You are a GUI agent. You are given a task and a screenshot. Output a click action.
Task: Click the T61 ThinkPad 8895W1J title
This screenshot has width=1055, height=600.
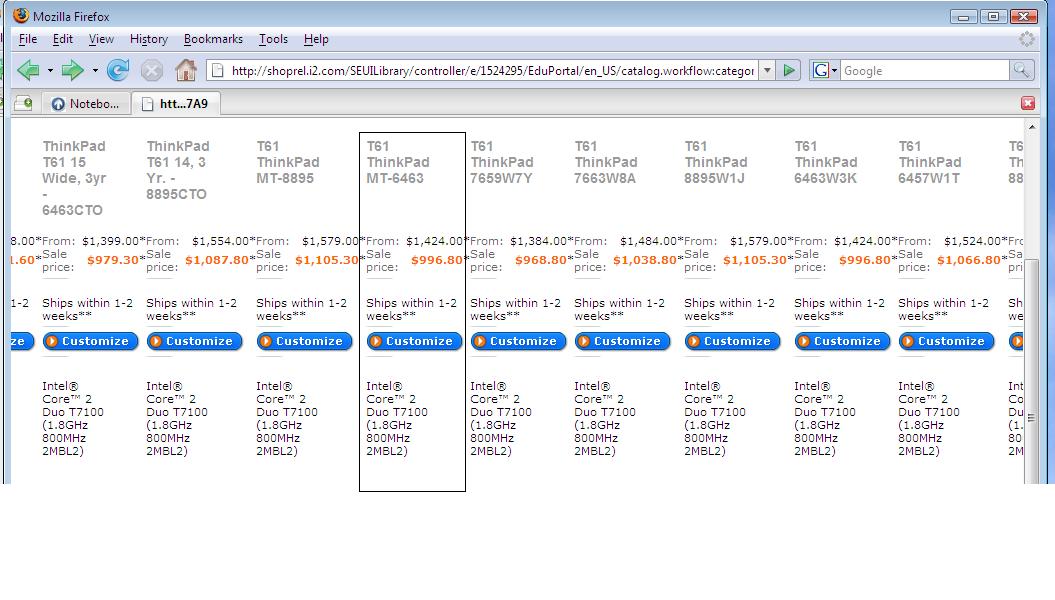716,162
